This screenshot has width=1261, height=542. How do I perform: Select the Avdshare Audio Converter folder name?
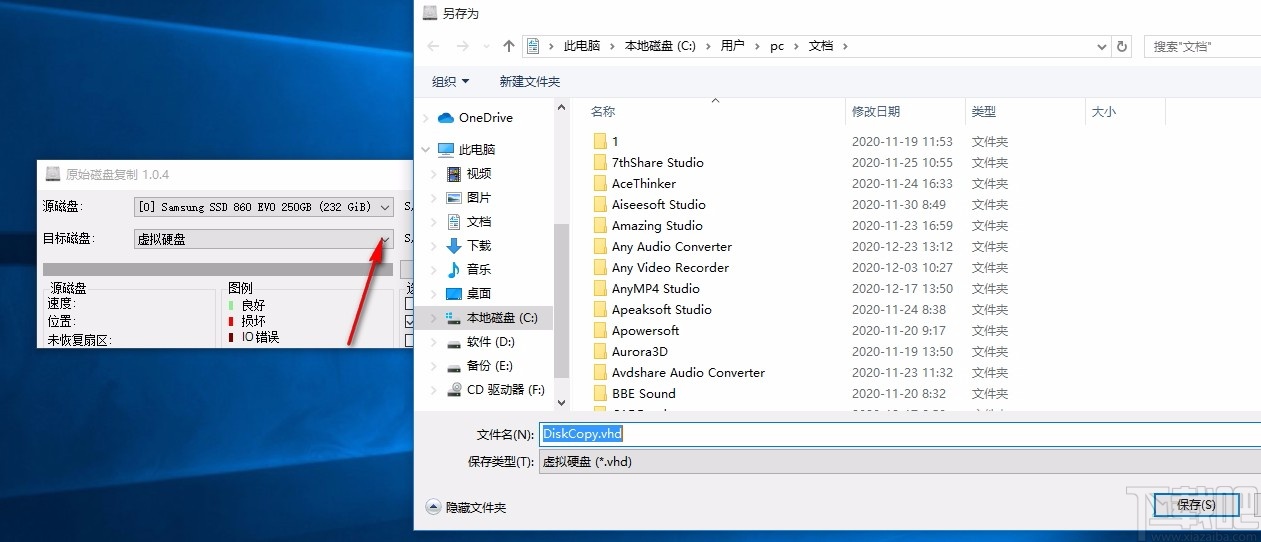pyautogui.click(x=688, y=373)
